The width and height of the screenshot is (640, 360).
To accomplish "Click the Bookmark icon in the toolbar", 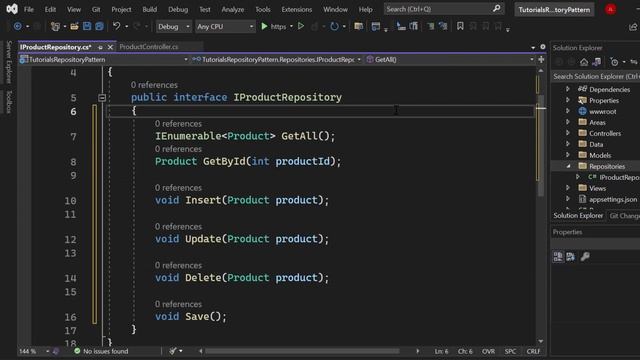I will click(x=460, y=27).
